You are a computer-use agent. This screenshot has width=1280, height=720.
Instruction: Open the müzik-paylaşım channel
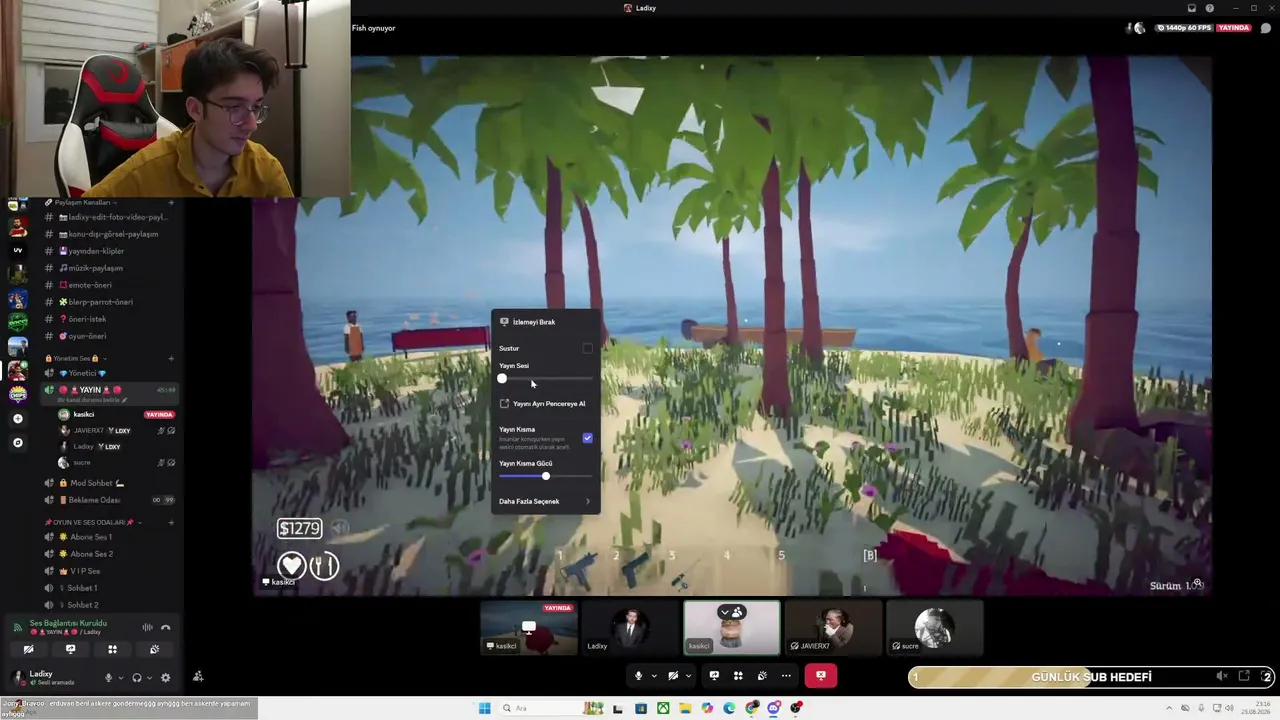point(110,268)
